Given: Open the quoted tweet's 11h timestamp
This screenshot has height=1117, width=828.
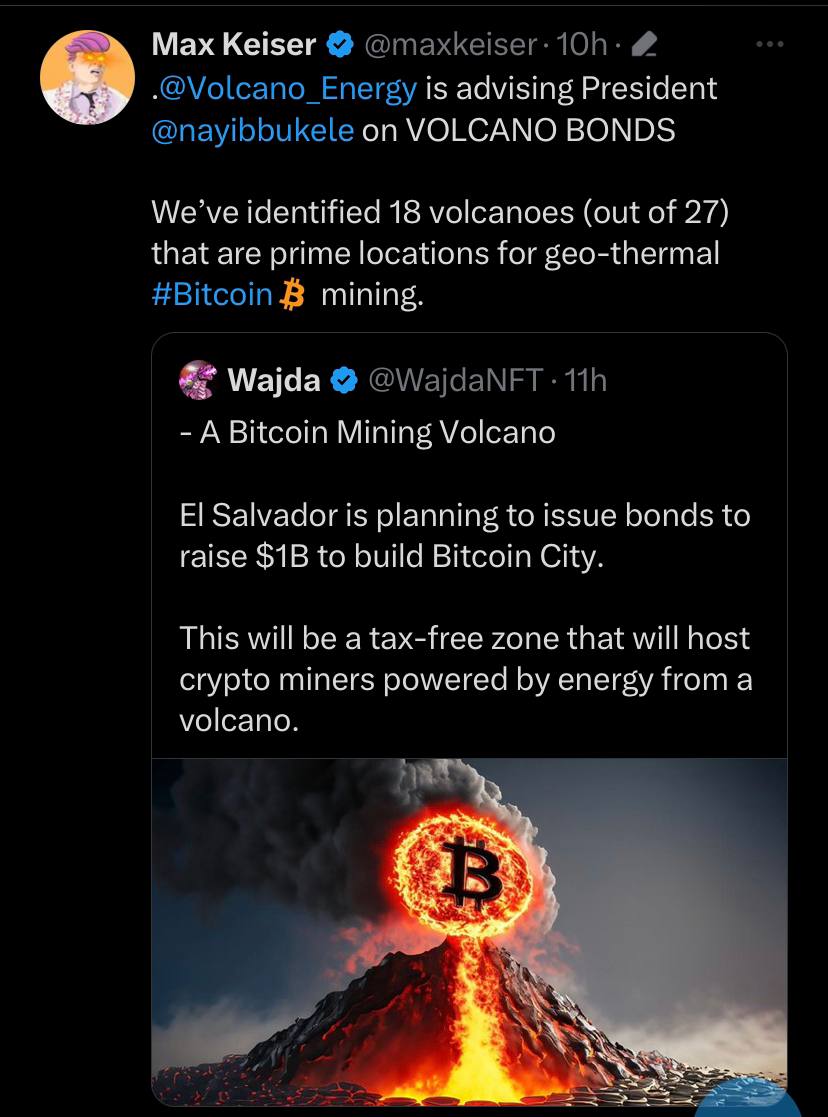Looking at the screenshot, I should coord(585,380).
